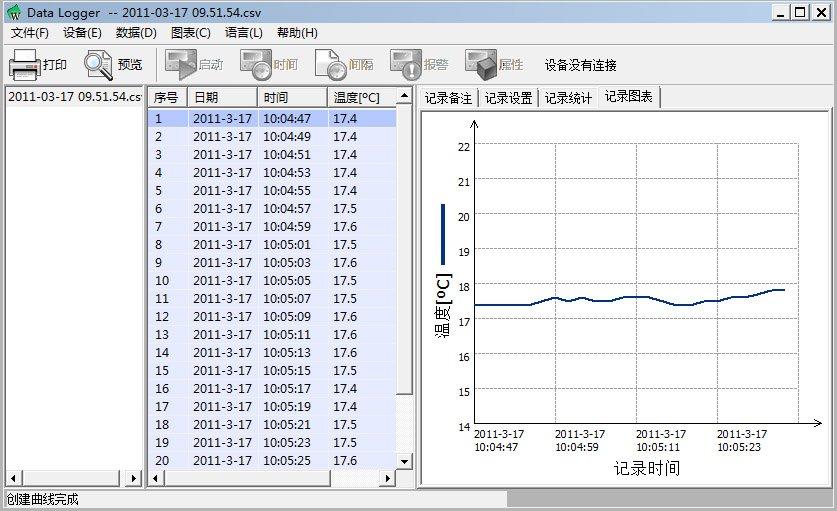Minimize the Data Logger window
This screenshot has height=511, width=837.
point(781,12)
